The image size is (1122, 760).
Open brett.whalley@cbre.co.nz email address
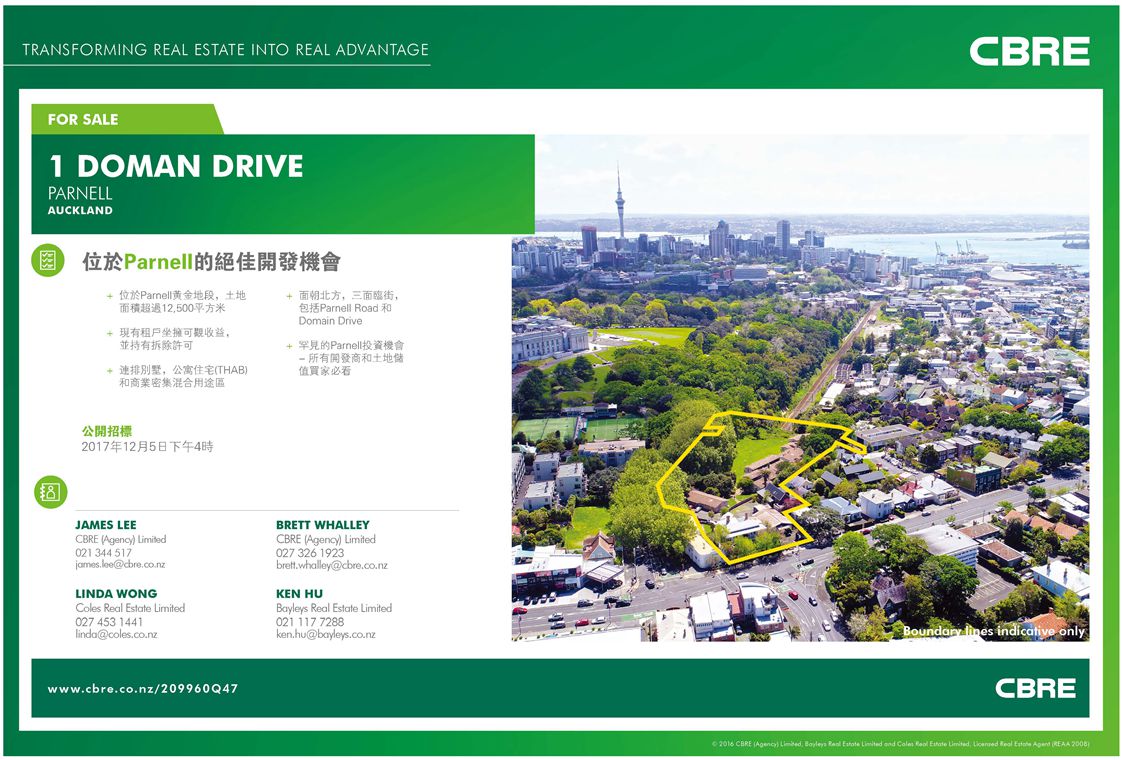point(332,565)
